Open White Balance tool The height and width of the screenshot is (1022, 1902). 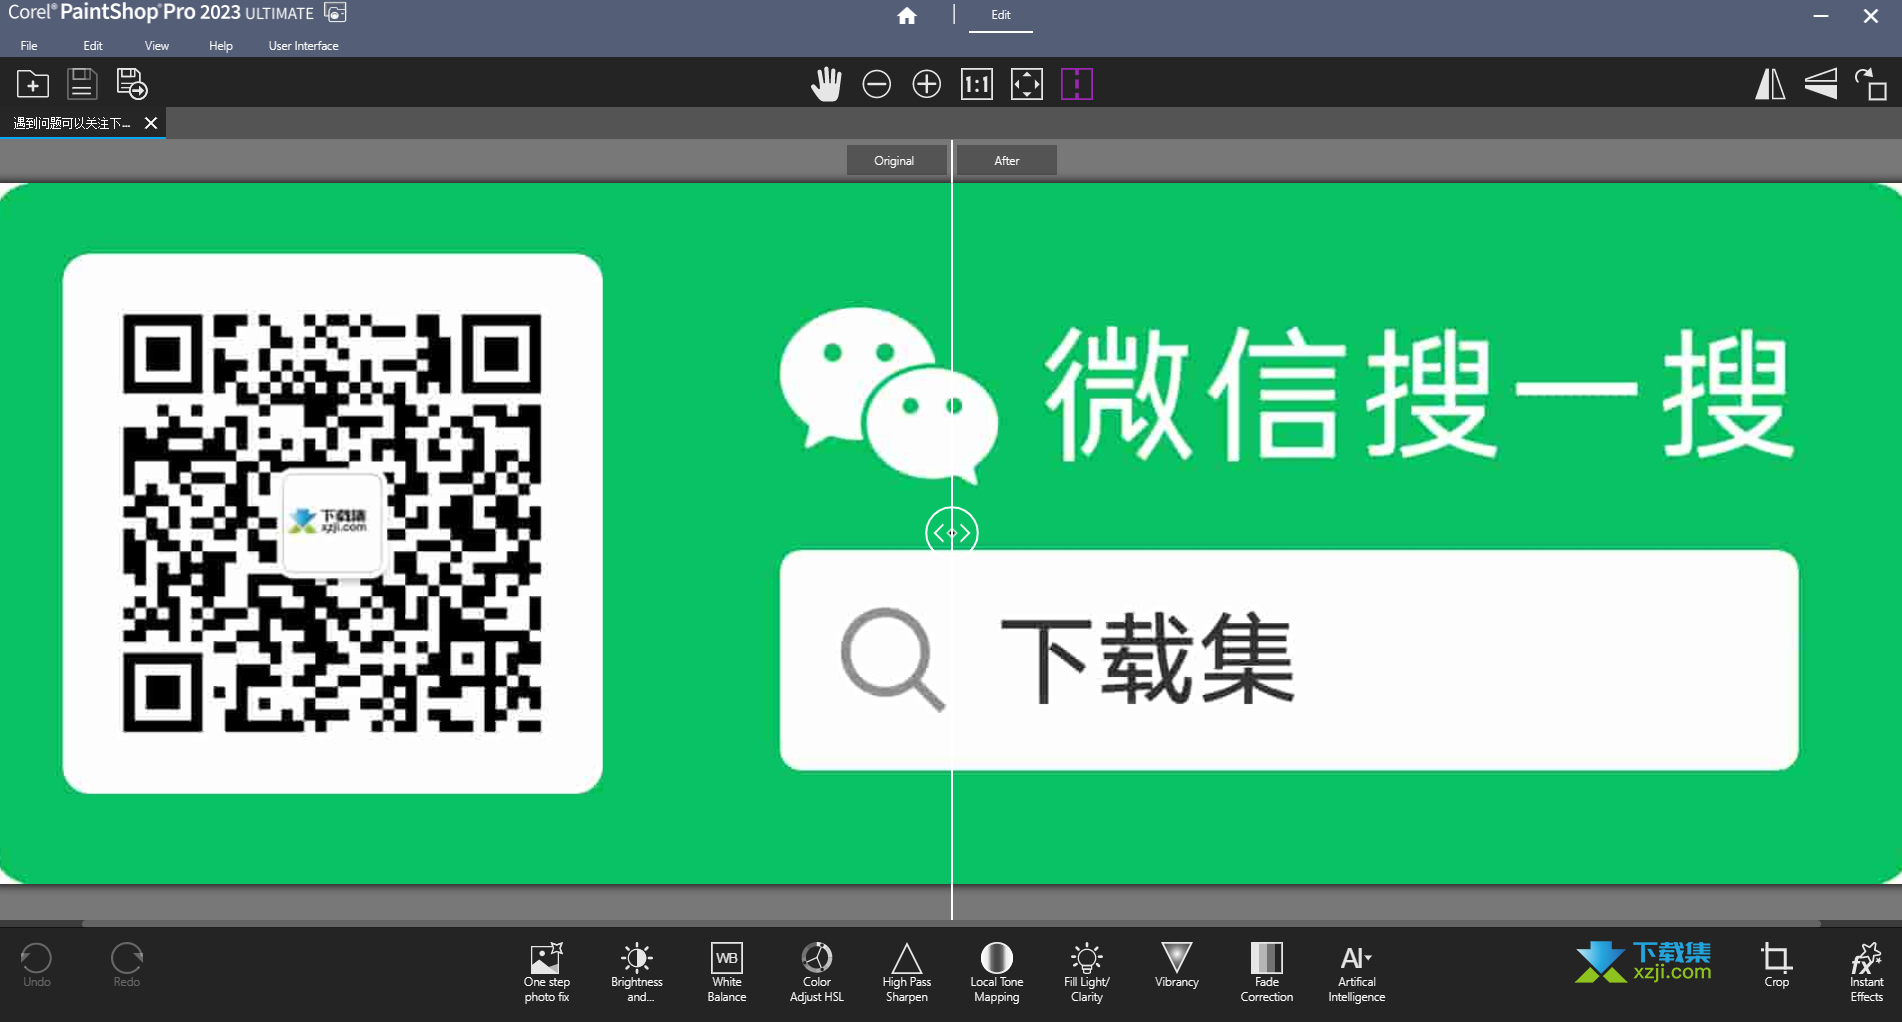727,972
